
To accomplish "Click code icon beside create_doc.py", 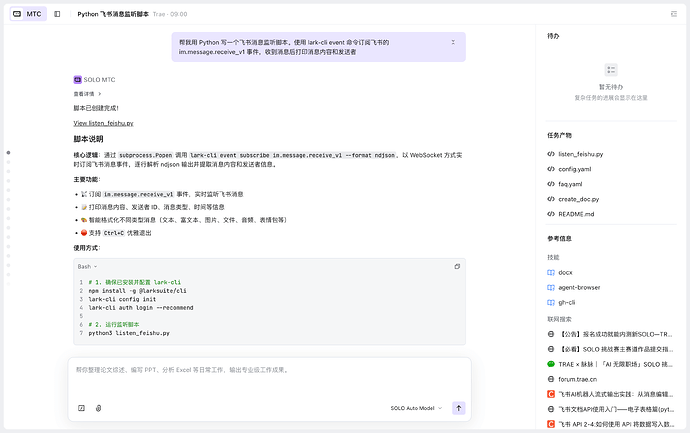I will click(x=551, y=199).
